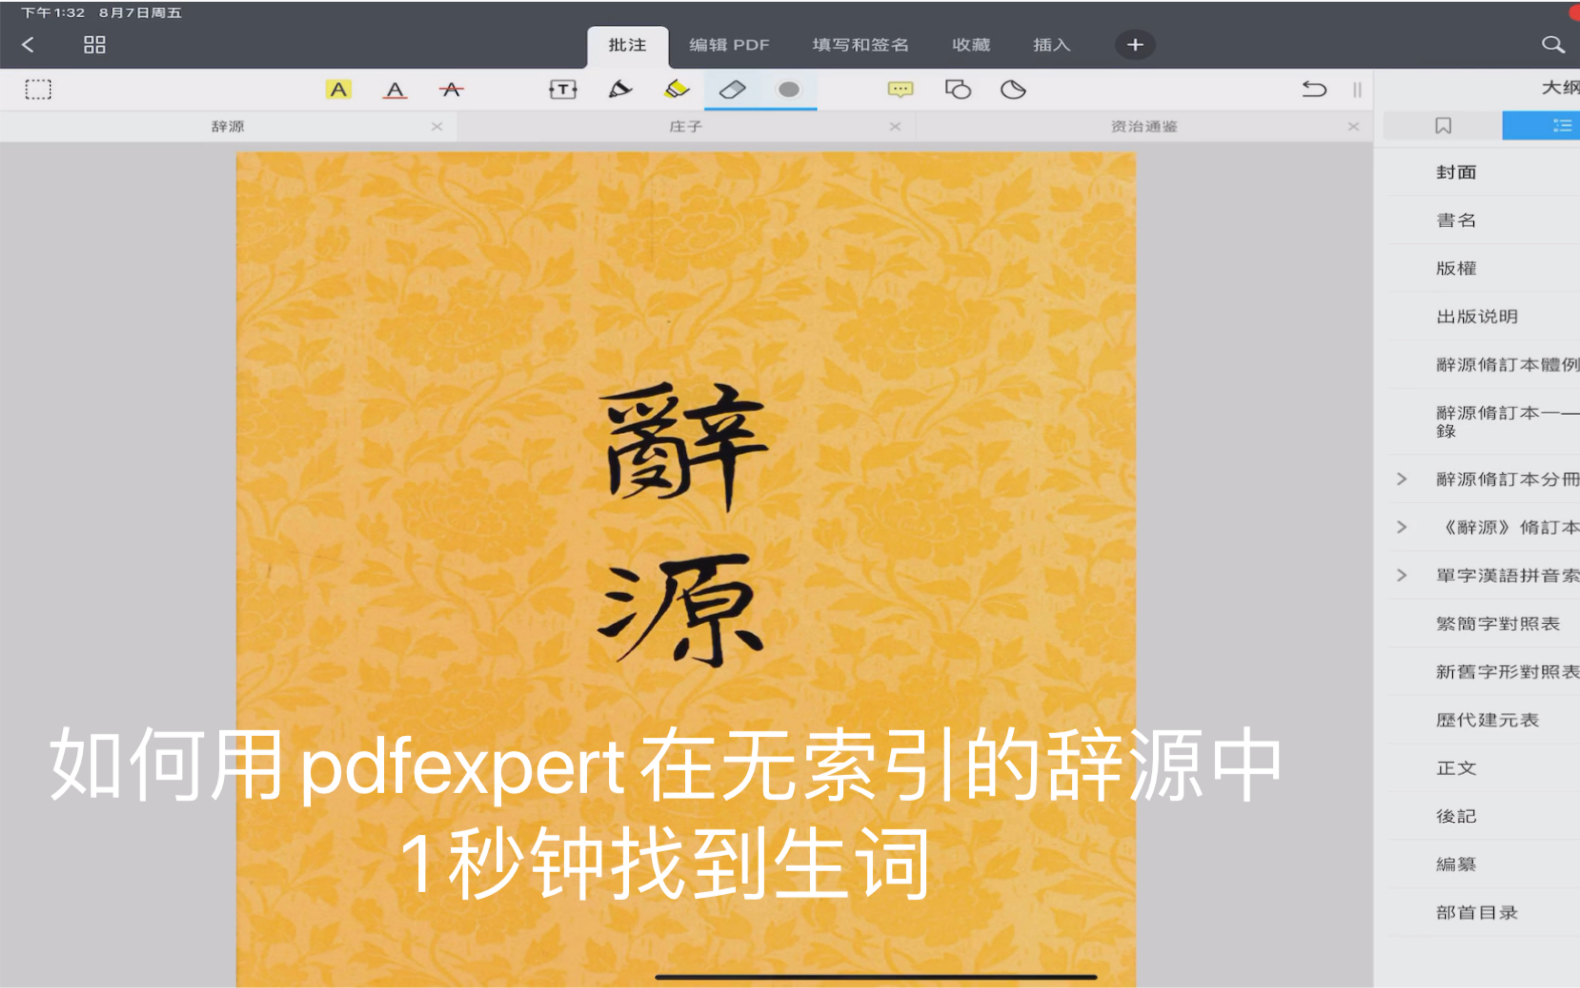Go back using the back arrow
This screenshot has height=988, width=1580.
[28, 45]
